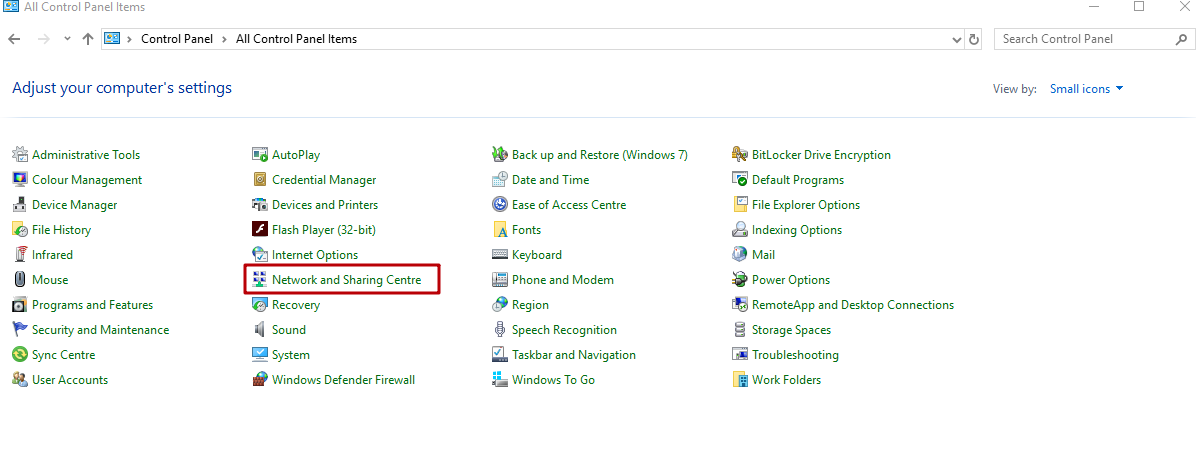
Task: Open the Windows To Go link
Action: 553,380
